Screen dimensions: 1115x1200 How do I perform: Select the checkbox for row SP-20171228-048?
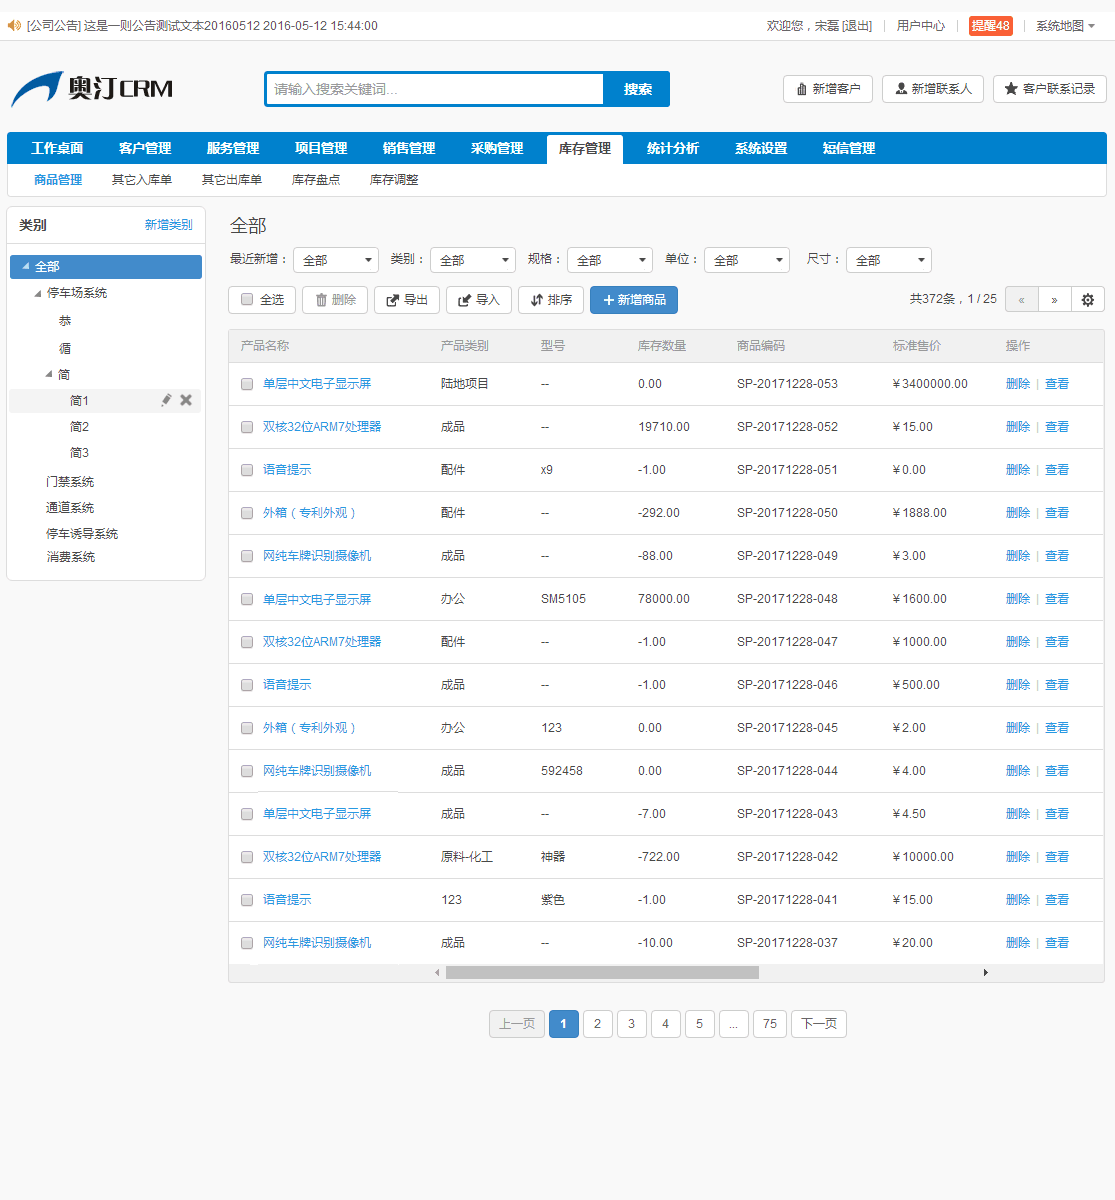pyautogui.click(x=247, y=599)
